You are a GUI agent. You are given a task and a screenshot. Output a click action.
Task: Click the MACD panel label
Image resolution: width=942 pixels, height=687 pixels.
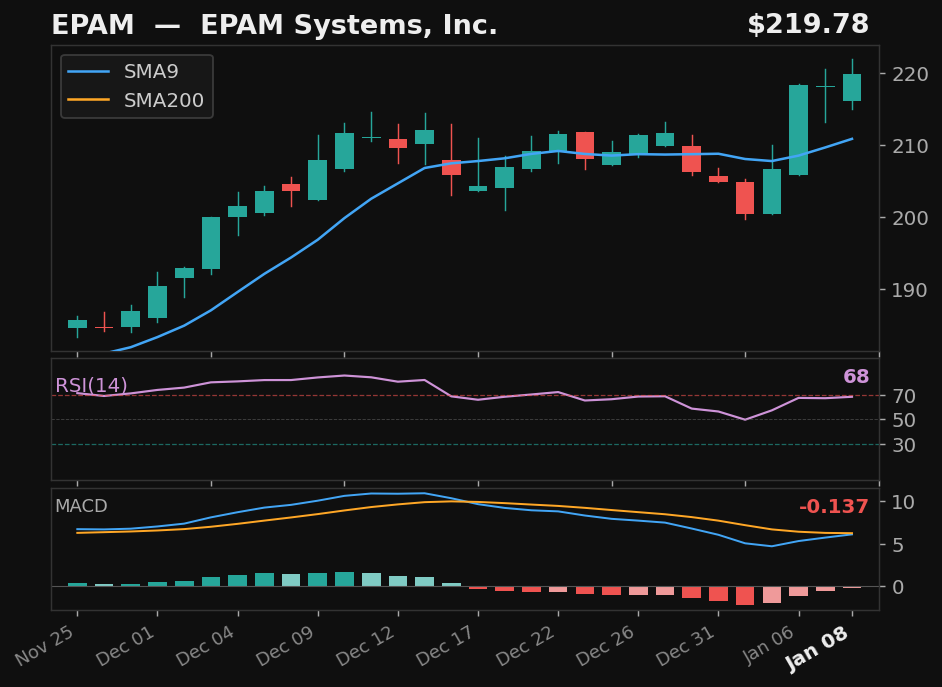tap(81, 506)
